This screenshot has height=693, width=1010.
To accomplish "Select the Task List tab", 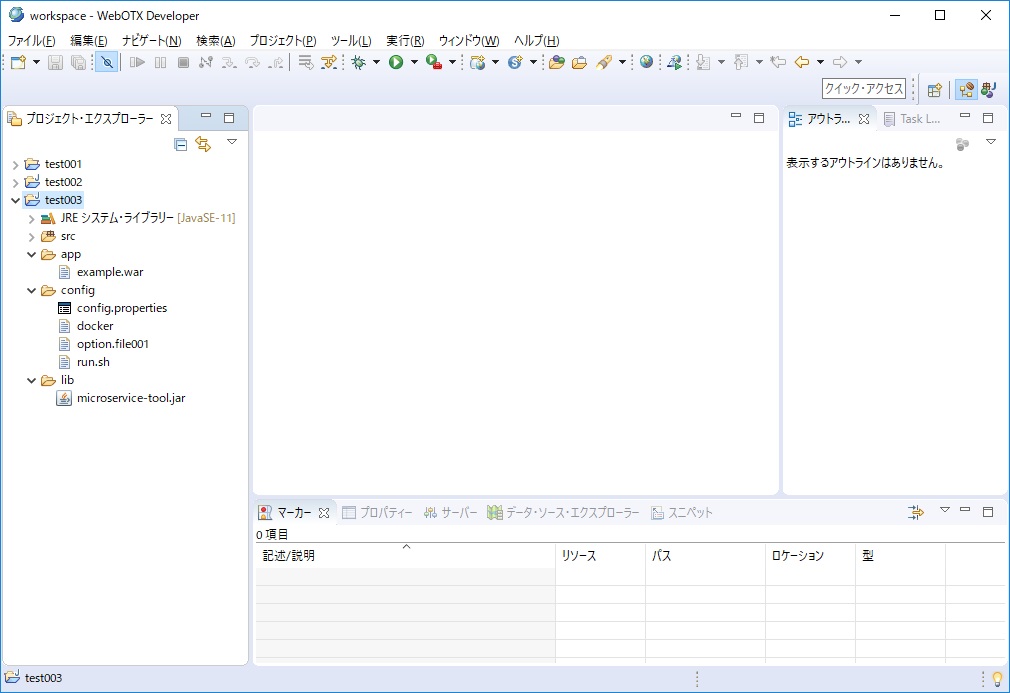I will point(911,119).
